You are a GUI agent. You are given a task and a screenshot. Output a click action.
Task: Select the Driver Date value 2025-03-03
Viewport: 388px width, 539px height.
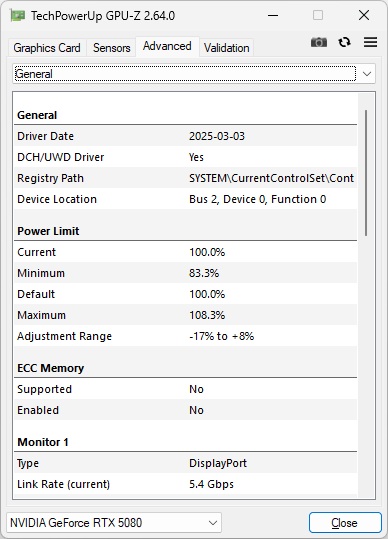[217, 136]
